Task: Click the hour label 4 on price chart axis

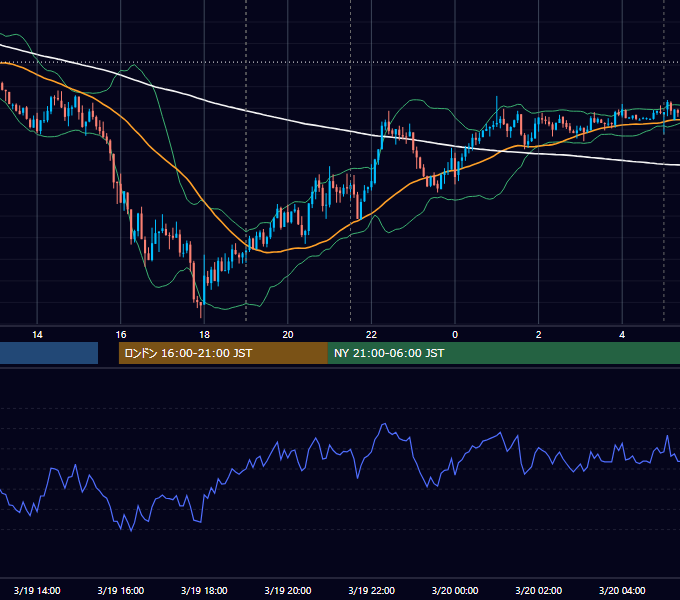Action: tap(622, 335)
